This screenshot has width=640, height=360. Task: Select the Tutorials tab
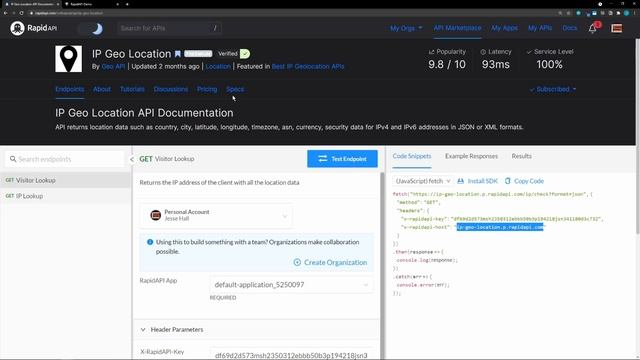coord(132,89)
